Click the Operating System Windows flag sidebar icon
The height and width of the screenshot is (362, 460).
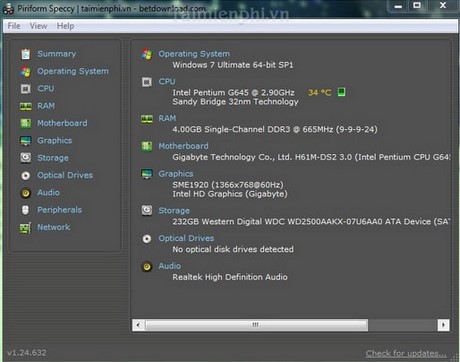click(26, 71)
